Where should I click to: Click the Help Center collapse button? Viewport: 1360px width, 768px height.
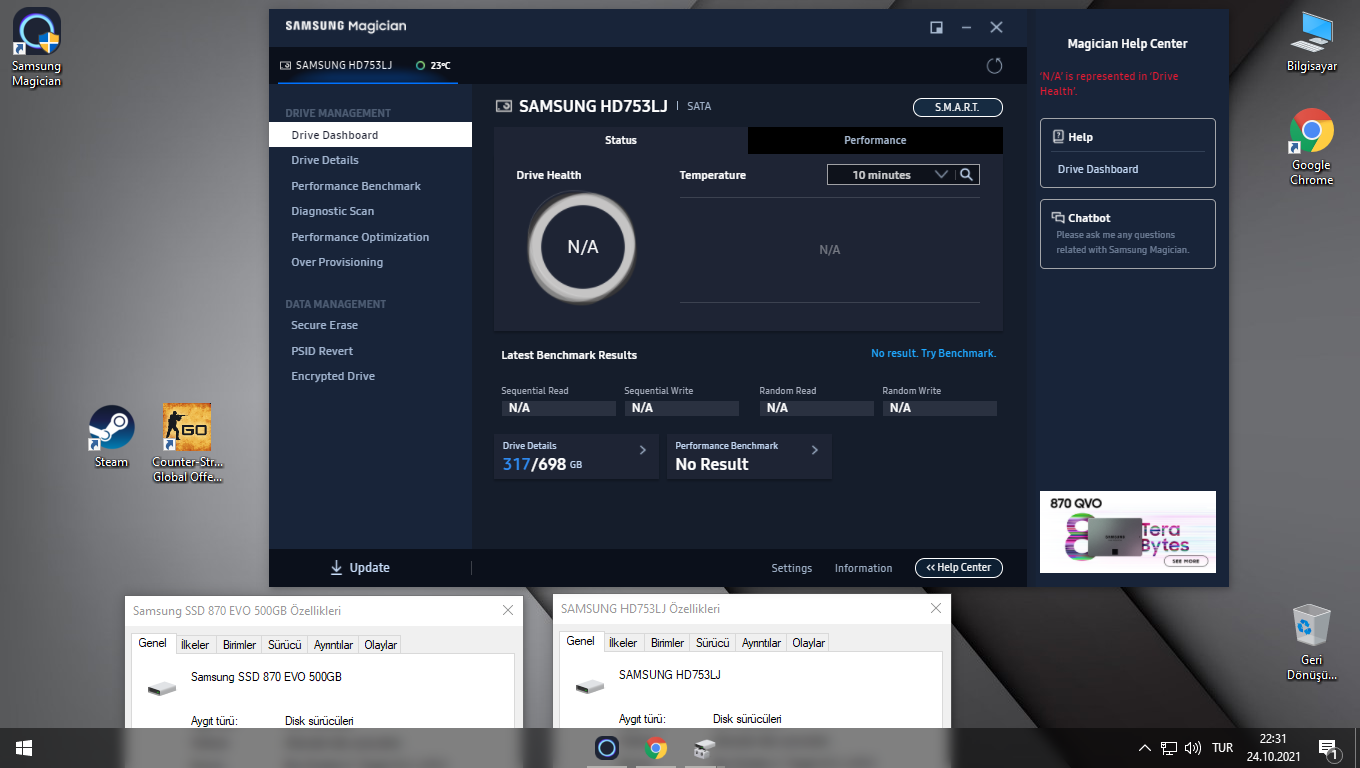pyautogui.click(x=958, y=568)
